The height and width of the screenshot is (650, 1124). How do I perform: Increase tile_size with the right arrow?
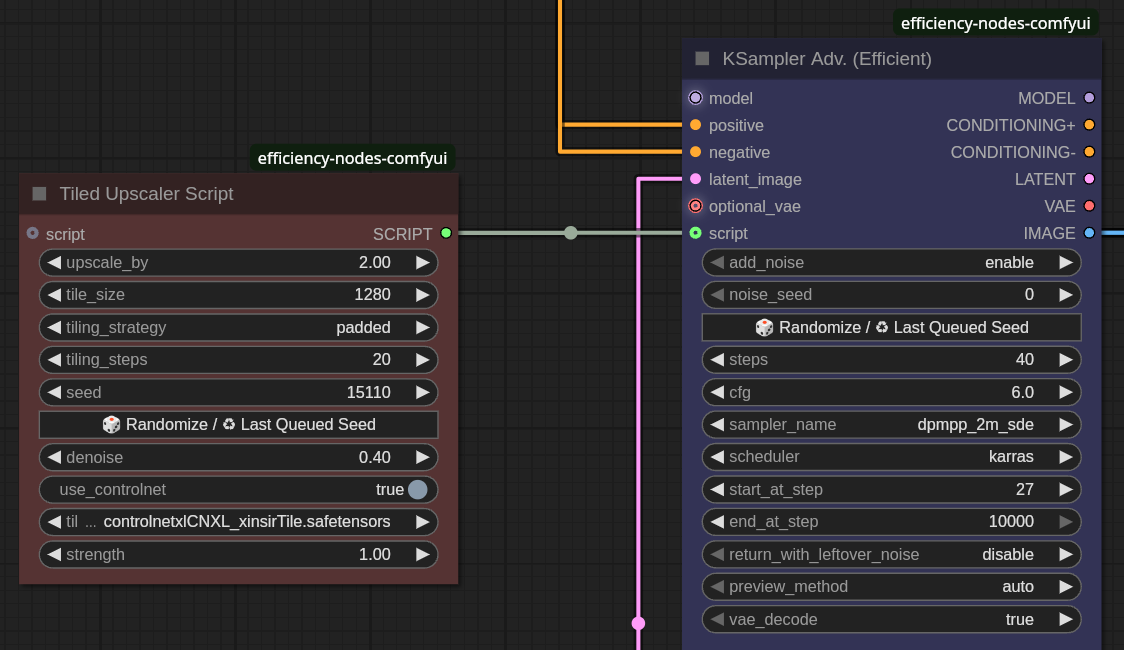click(x=422, y=295)
